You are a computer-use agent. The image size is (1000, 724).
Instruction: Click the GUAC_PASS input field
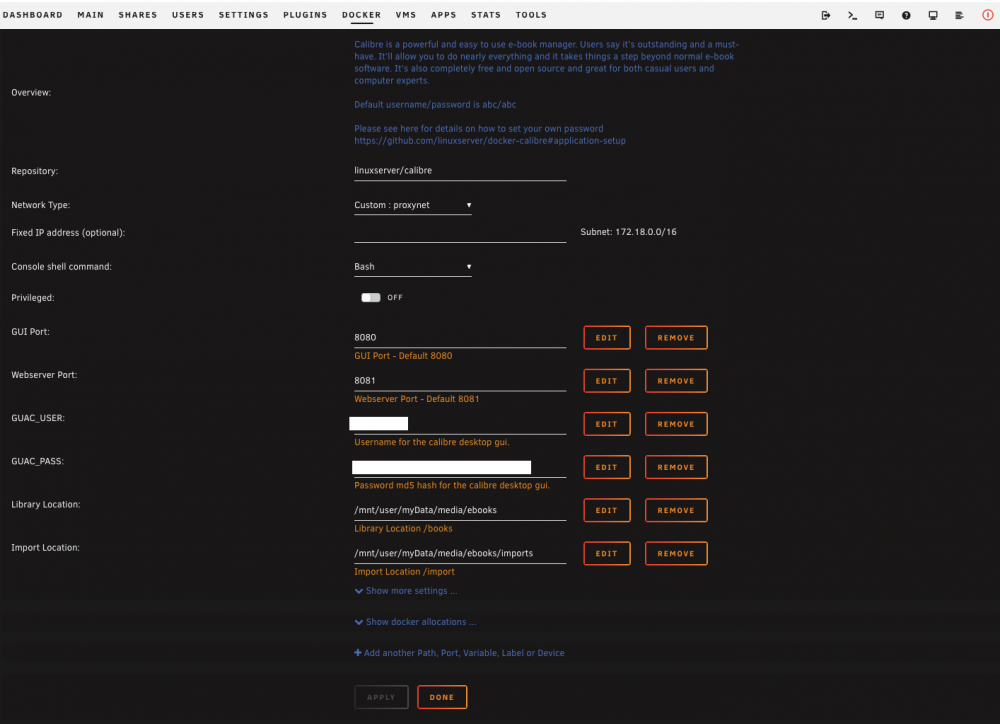tap(460, 468)
